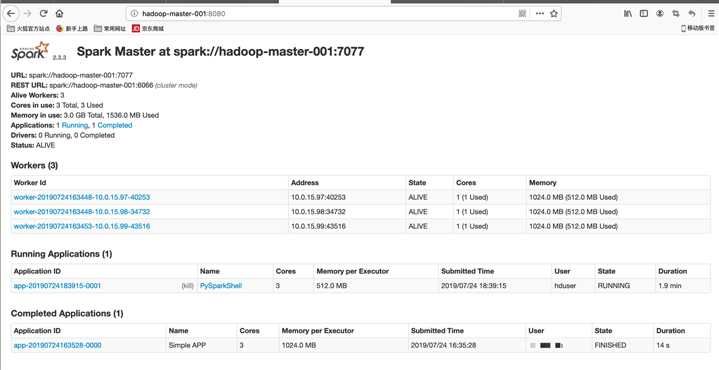
Task: Open the hamburger application menu
Action: pyautogui.click(x=711, y=14)
